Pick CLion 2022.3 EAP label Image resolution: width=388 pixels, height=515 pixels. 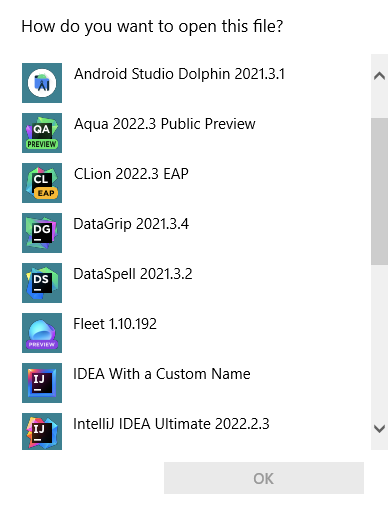tap(131, 174)
